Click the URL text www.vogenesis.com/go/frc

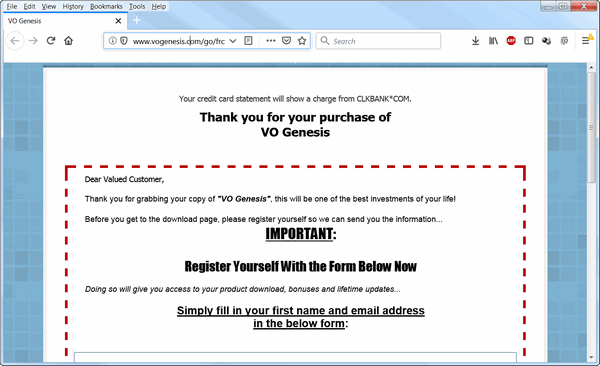pyautogui.click(x=179, y=41)
